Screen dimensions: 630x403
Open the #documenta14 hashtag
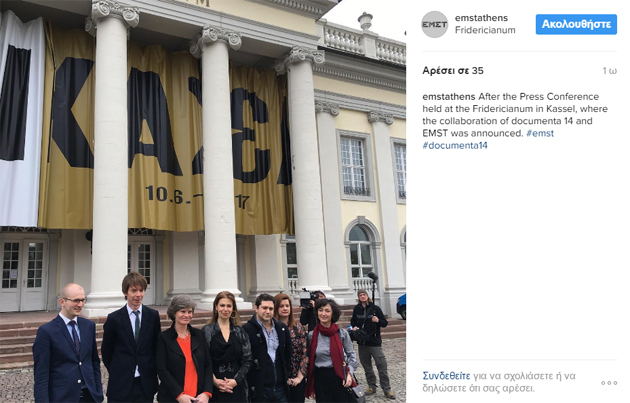click(455, 145)
